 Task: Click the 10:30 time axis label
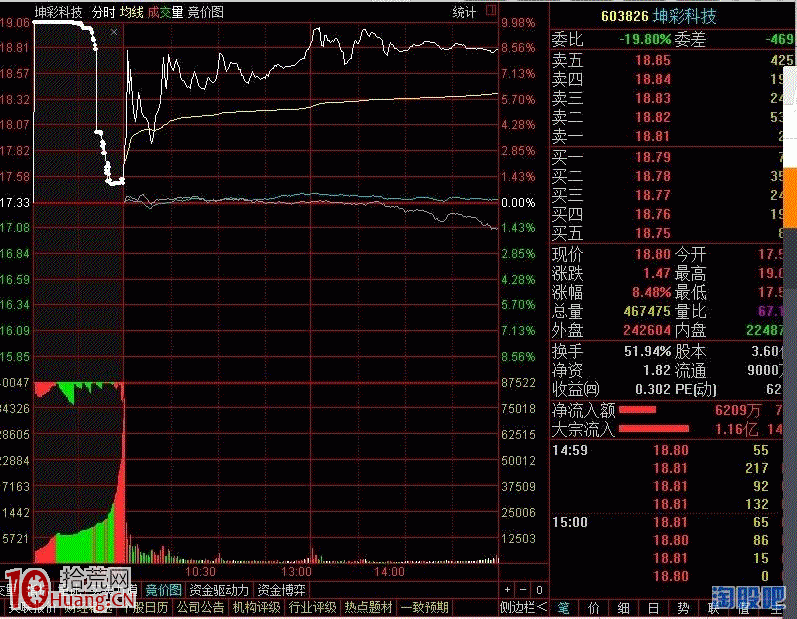(x=200, y=572)
